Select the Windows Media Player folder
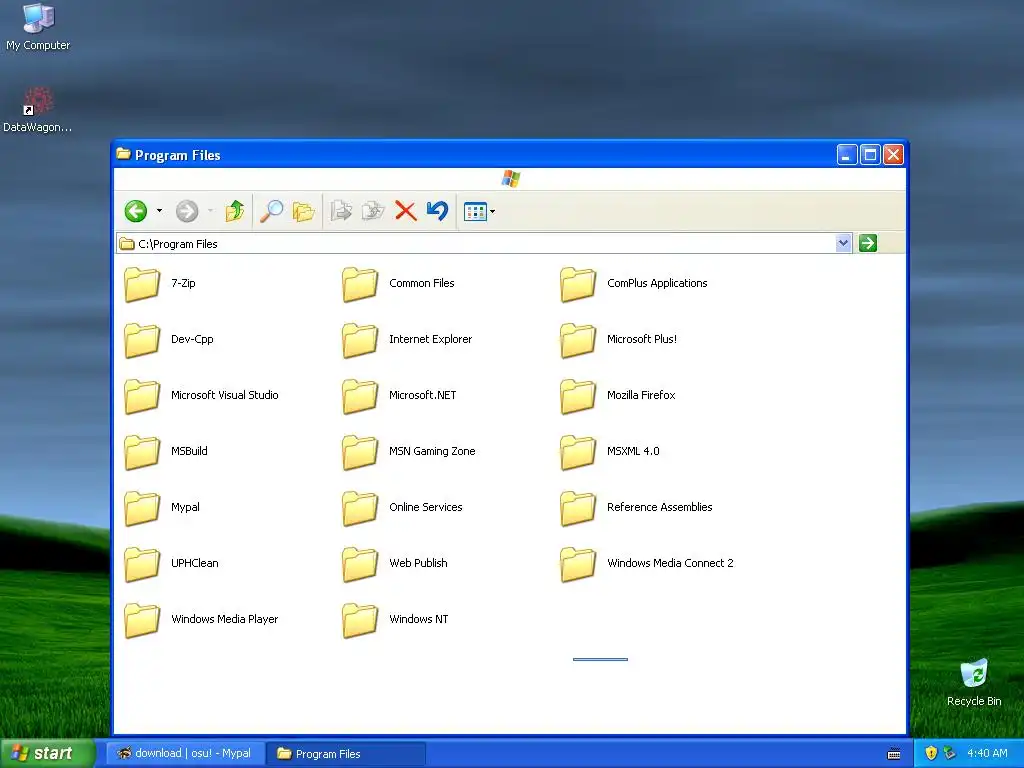This screenshot has height=768, width=1024. (x=201, y=620)
